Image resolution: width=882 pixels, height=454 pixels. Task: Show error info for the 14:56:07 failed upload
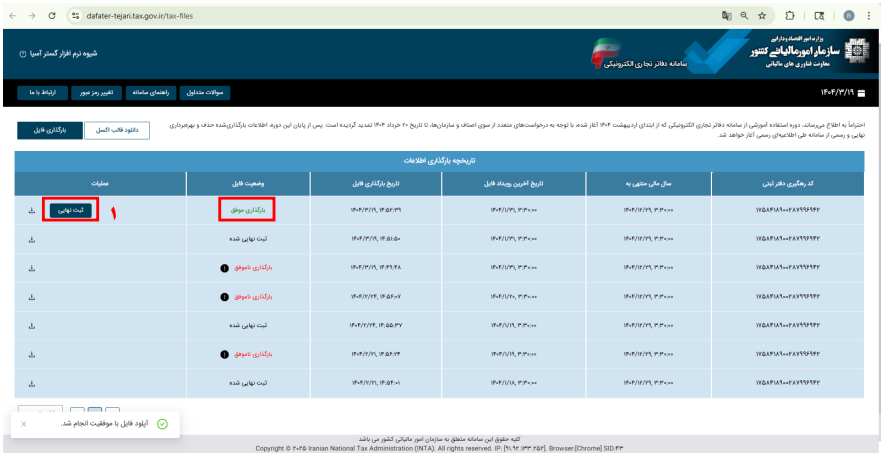coord(224,296)
